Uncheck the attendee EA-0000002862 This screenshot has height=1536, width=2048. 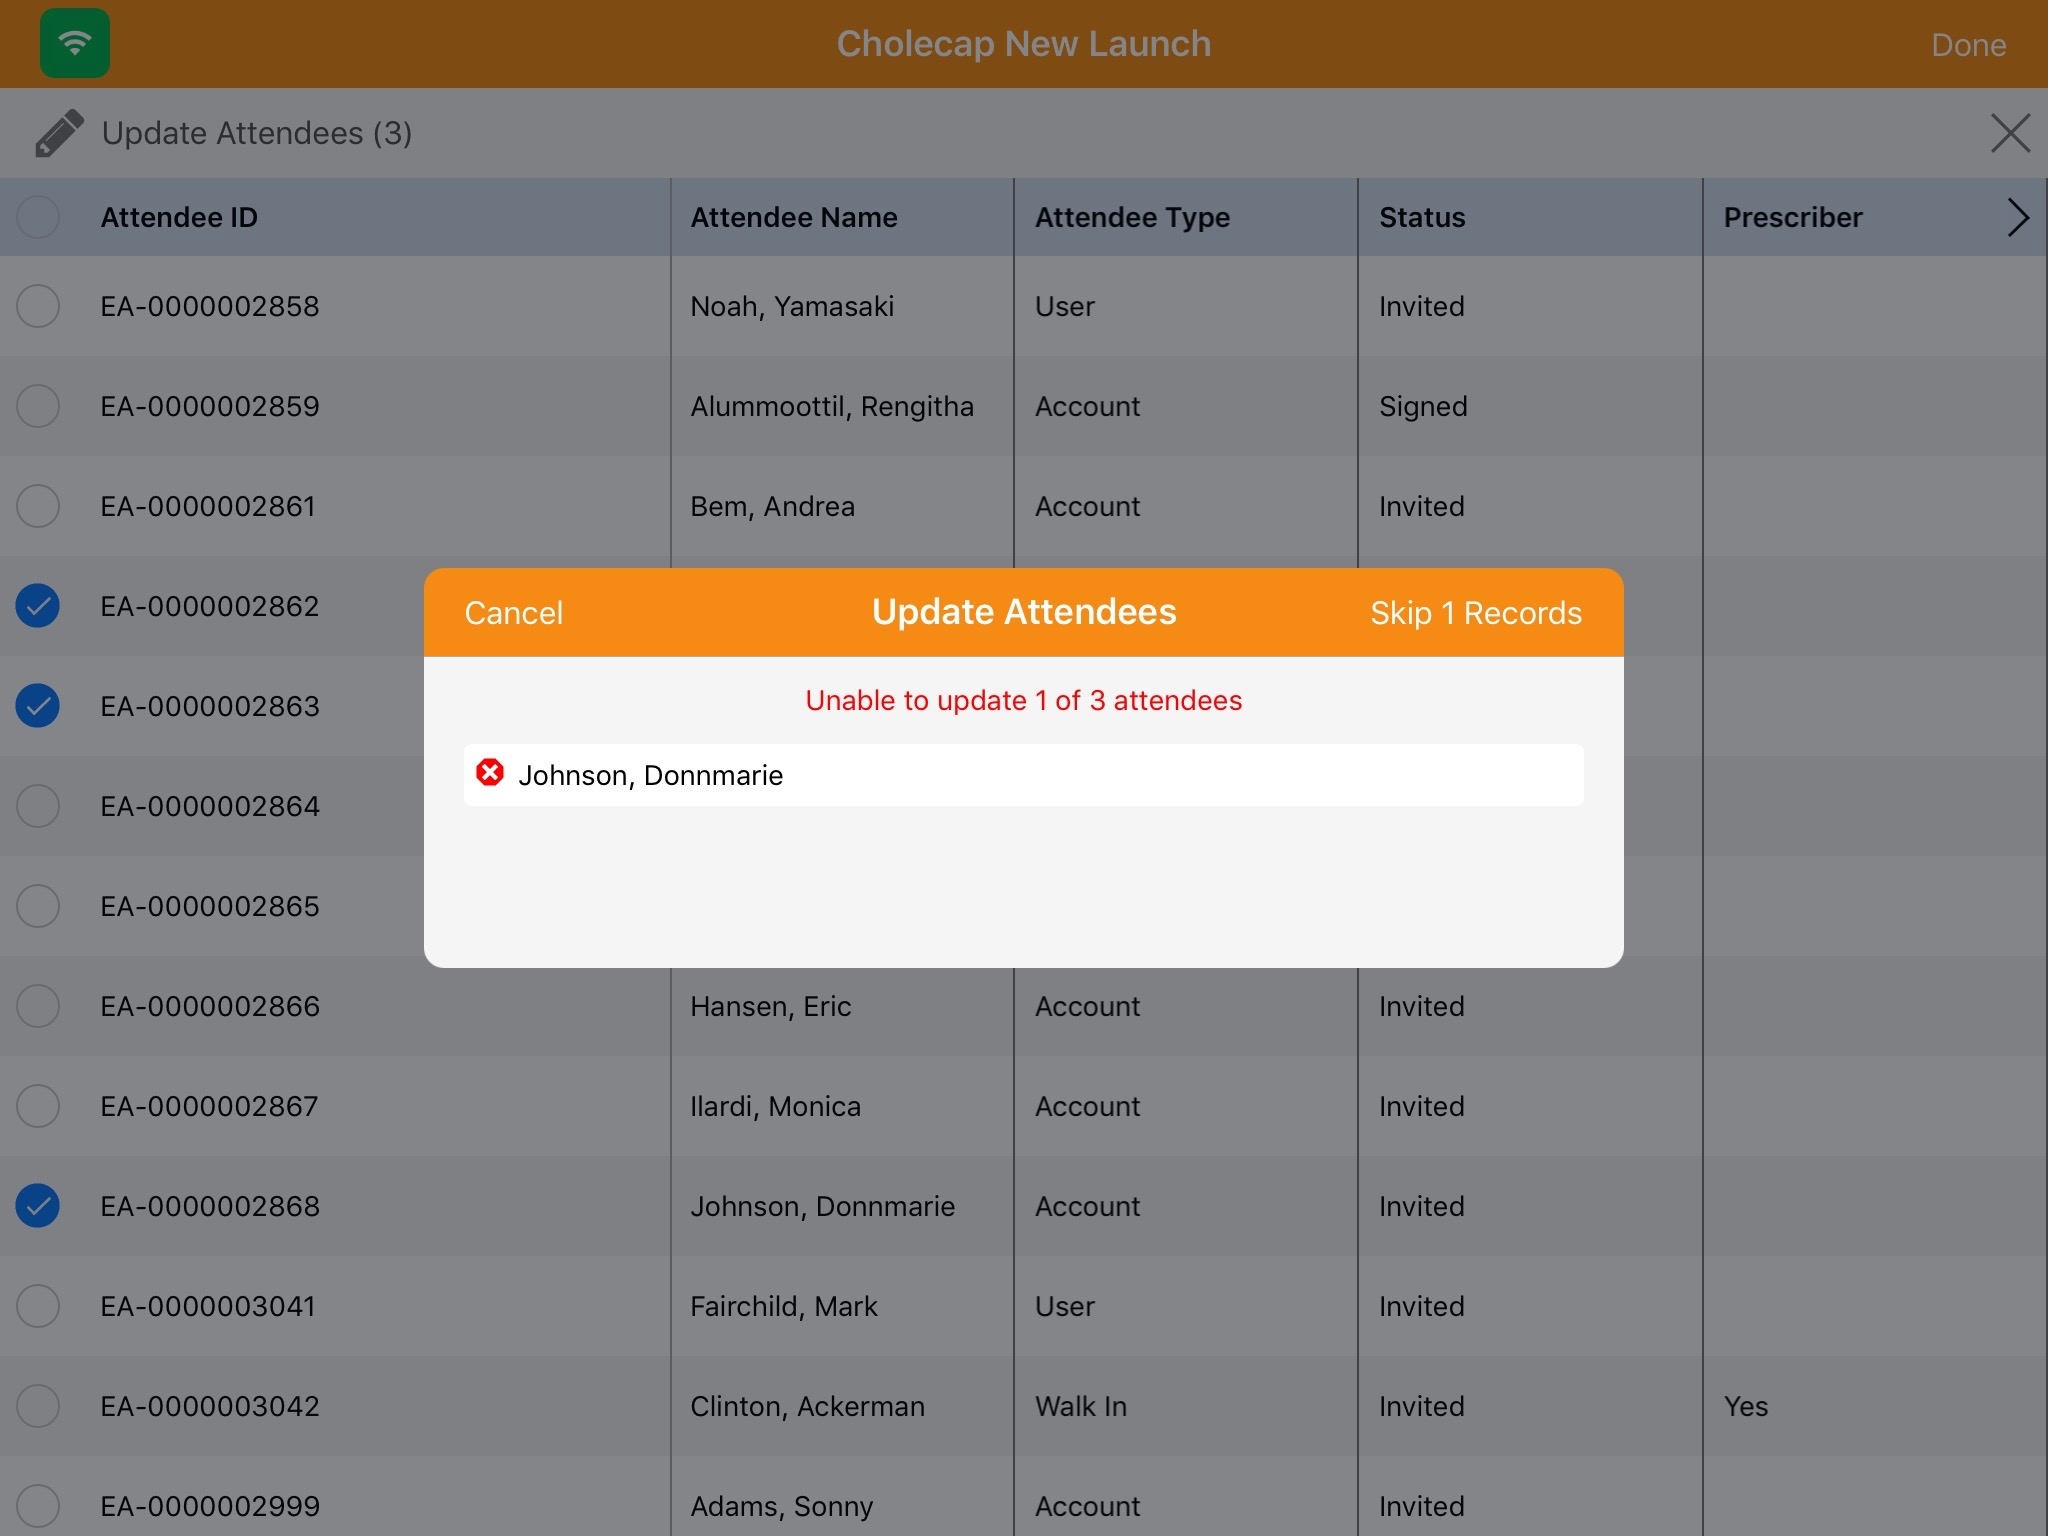(x=38, y=606)
